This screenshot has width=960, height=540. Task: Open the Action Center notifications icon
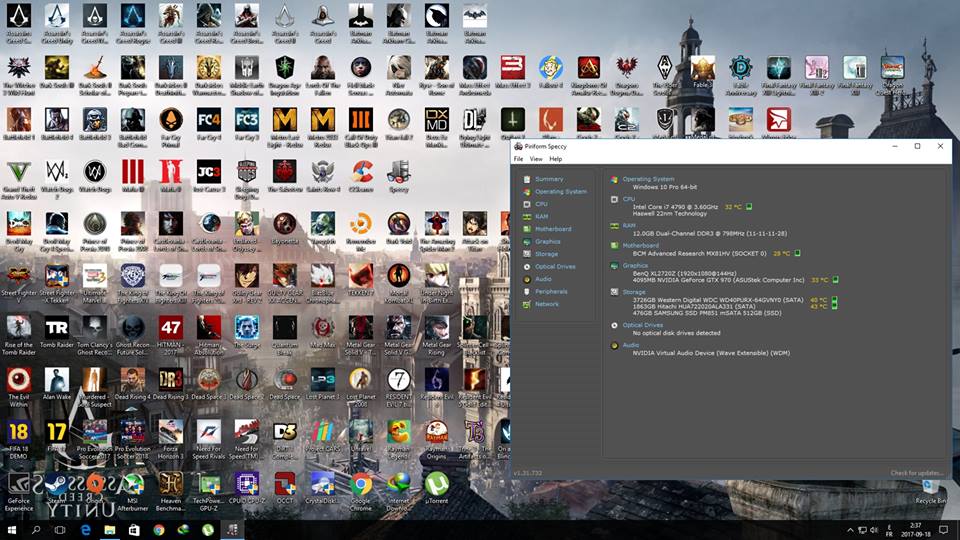pyautogui.click(x=943, y=530)
